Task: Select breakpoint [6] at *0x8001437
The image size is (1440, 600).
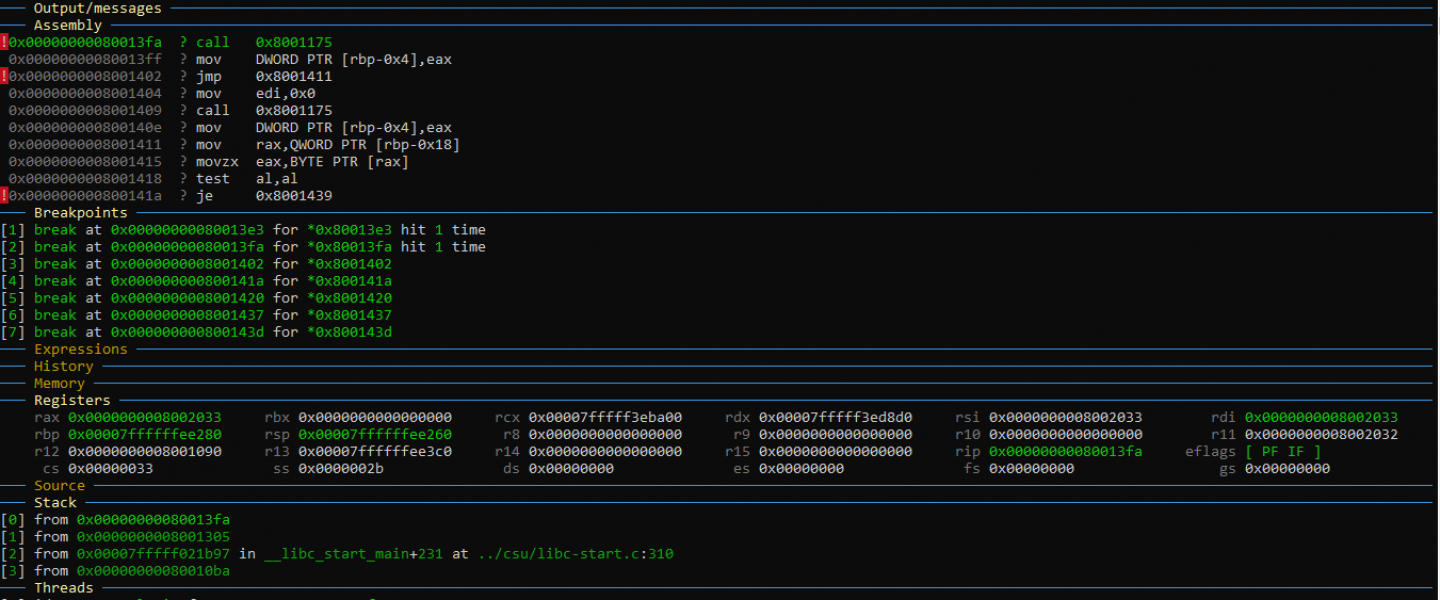Action: 196,315
